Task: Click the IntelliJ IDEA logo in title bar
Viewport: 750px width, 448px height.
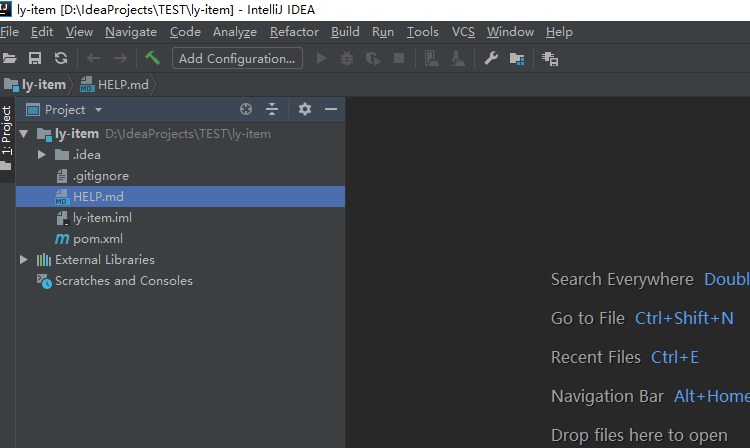Action: pos(5,8)
